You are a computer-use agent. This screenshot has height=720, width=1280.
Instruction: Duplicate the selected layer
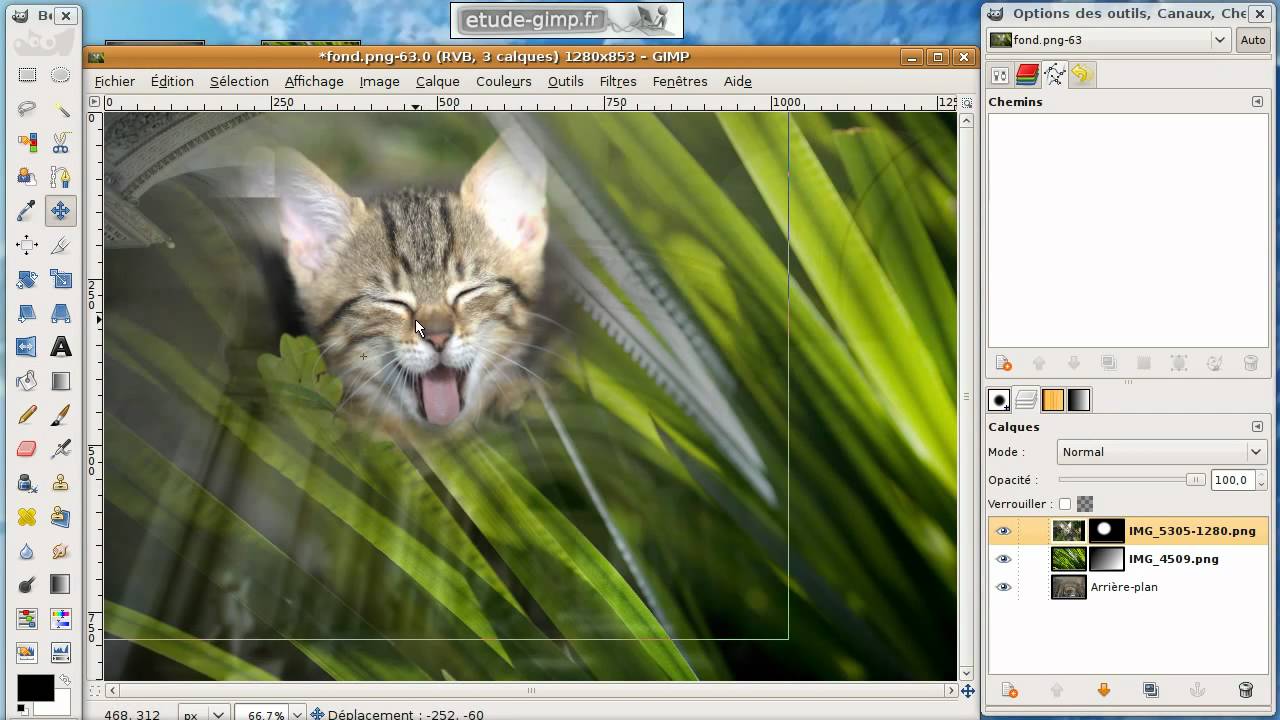pos(1151,690)
